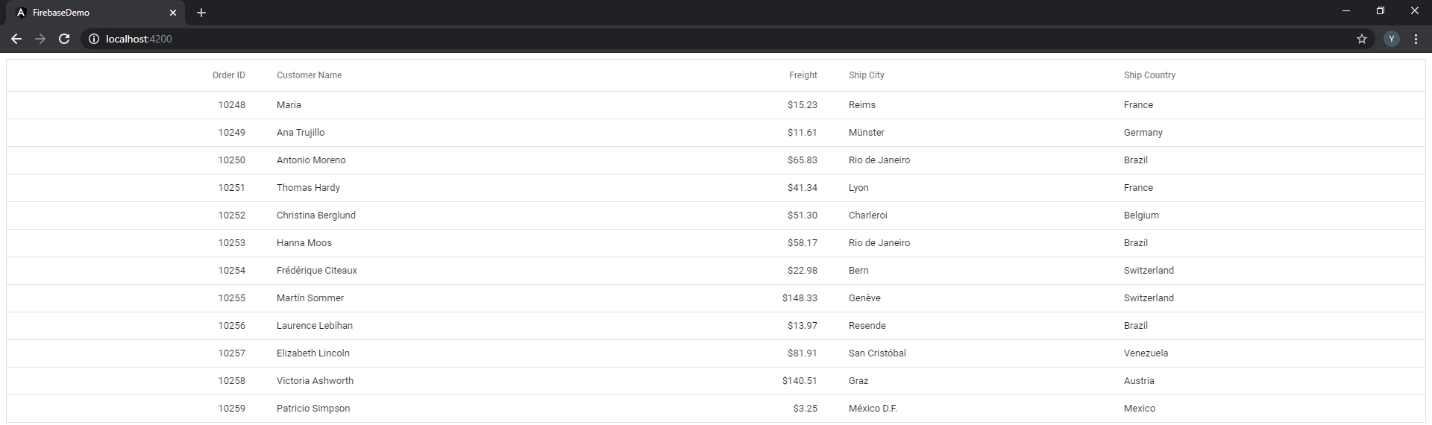Click the browser back arrow
This screenshot has height=425, width=1432.
coord(16,39)
